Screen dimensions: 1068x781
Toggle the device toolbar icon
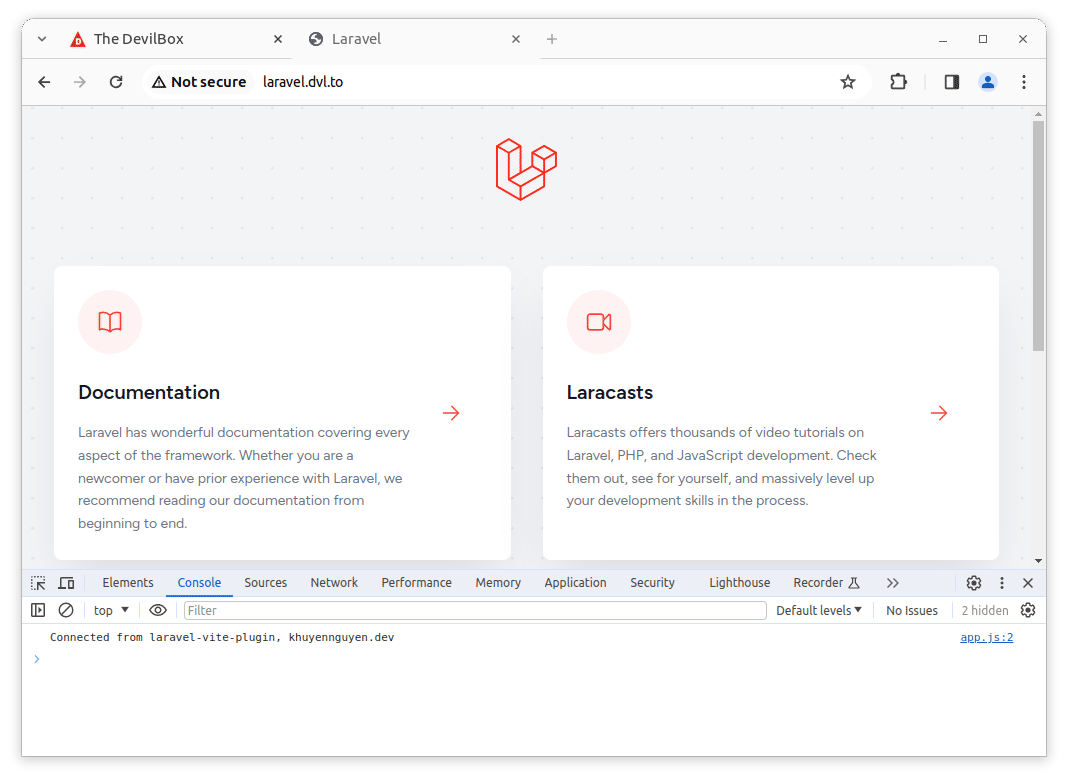[66, 583]
